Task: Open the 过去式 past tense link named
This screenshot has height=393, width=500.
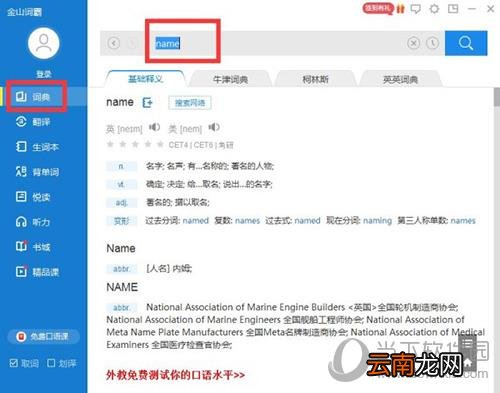Action: (307, 221)
